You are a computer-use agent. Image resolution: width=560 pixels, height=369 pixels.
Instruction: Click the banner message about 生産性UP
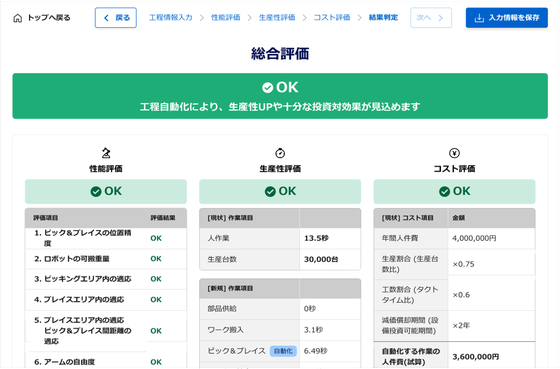click(x=280, y=106)
